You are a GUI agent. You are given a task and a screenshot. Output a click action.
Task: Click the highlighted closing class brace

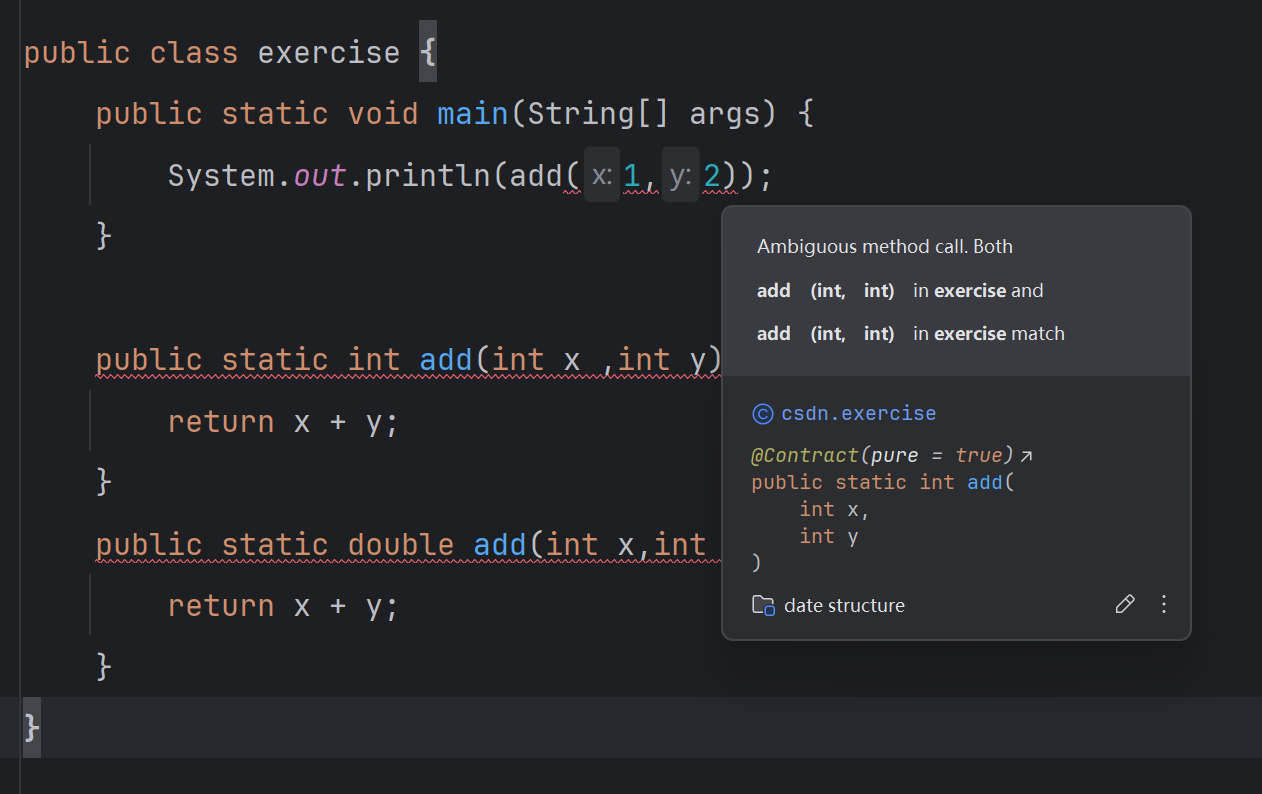point(31,727)
